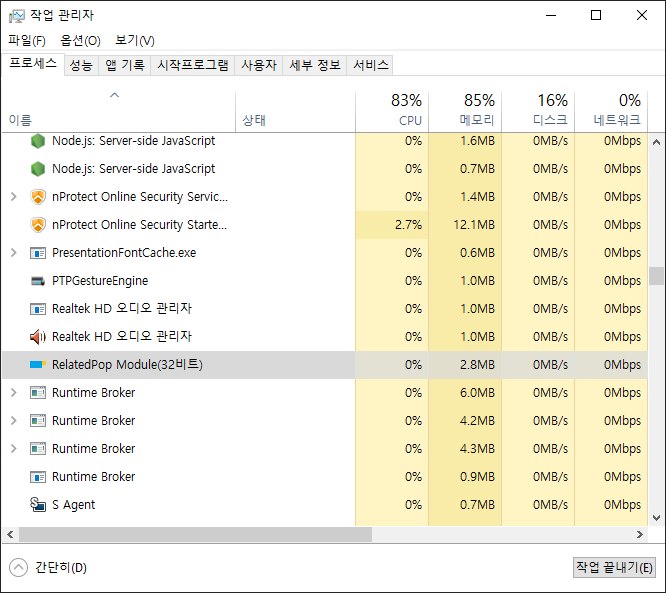Sort by the 디스크 column header
This screenshot has height=593, width=666.
(538, 111)
